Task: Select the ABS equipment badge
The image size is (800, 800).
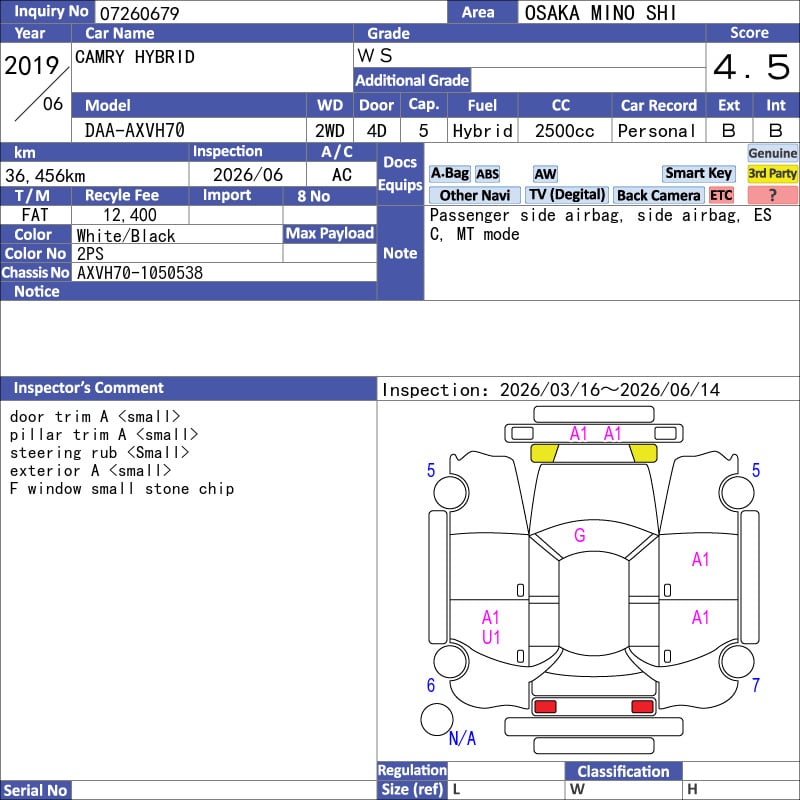Action: click(487, 174)
